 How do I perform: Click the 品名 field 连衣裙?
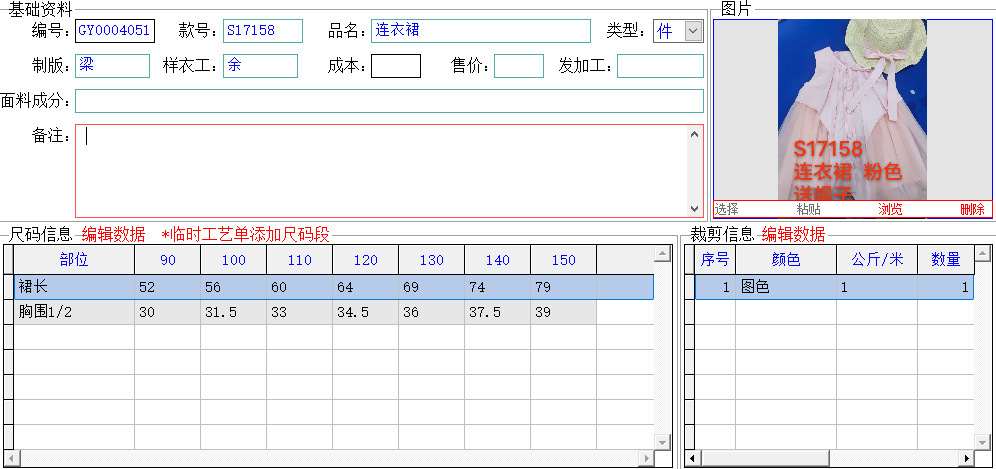(481, 31)
